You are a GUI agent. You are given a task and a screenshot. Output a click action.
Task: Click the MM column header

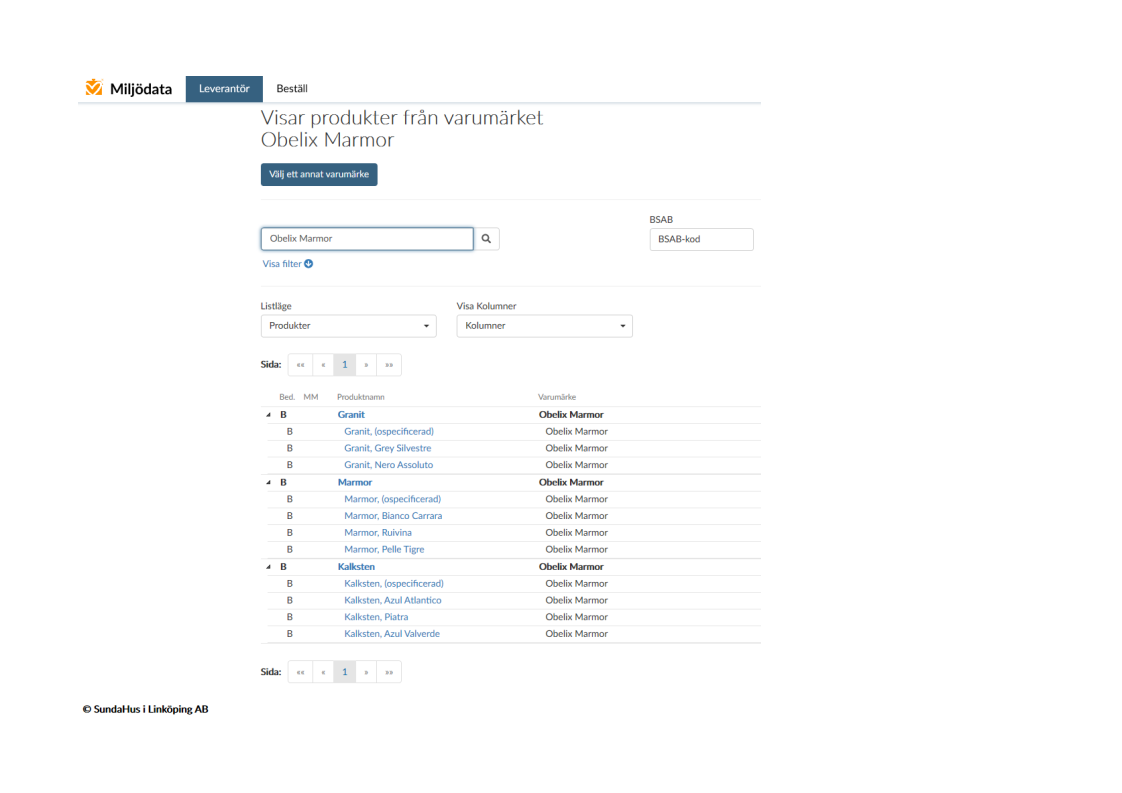point(311,397)
